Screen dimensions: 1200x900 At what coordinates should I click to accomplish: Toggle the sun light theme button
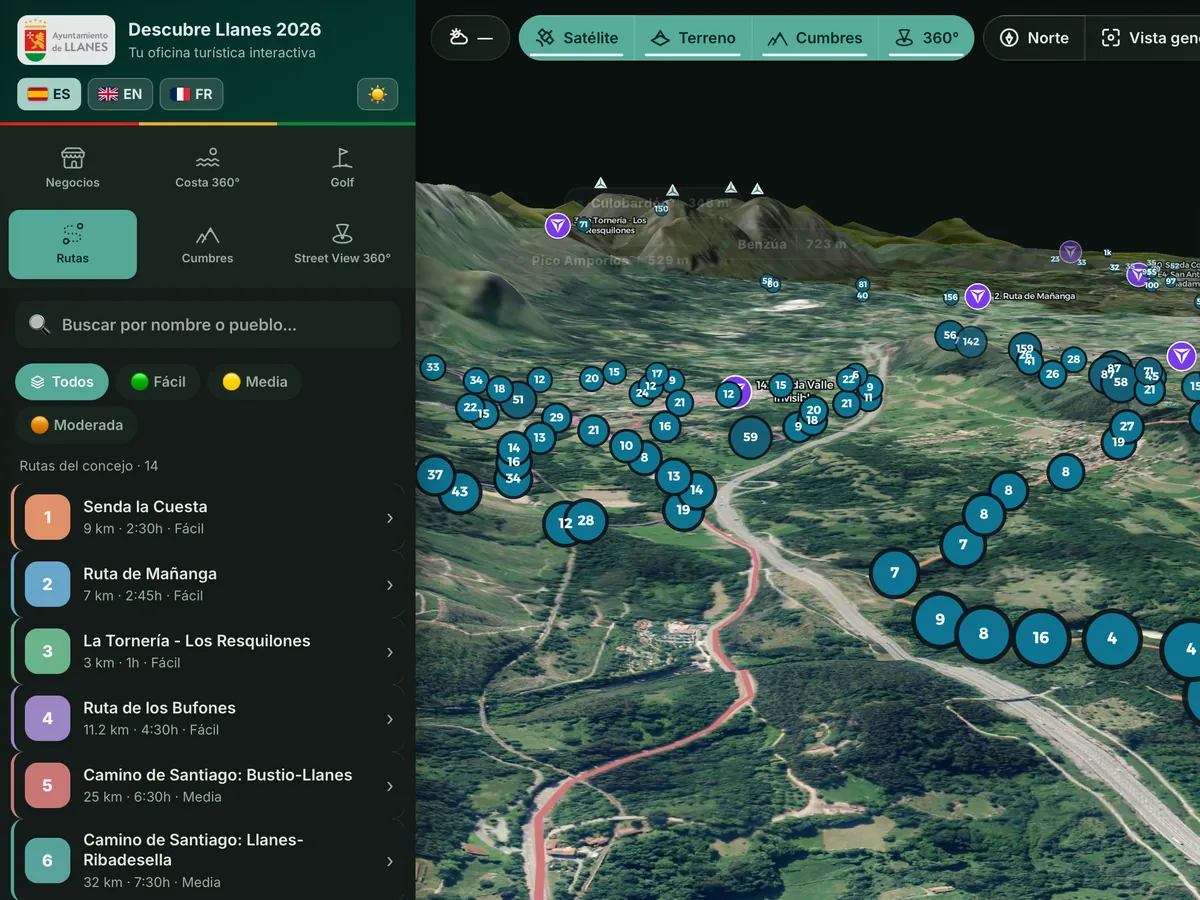pos(377,94)
